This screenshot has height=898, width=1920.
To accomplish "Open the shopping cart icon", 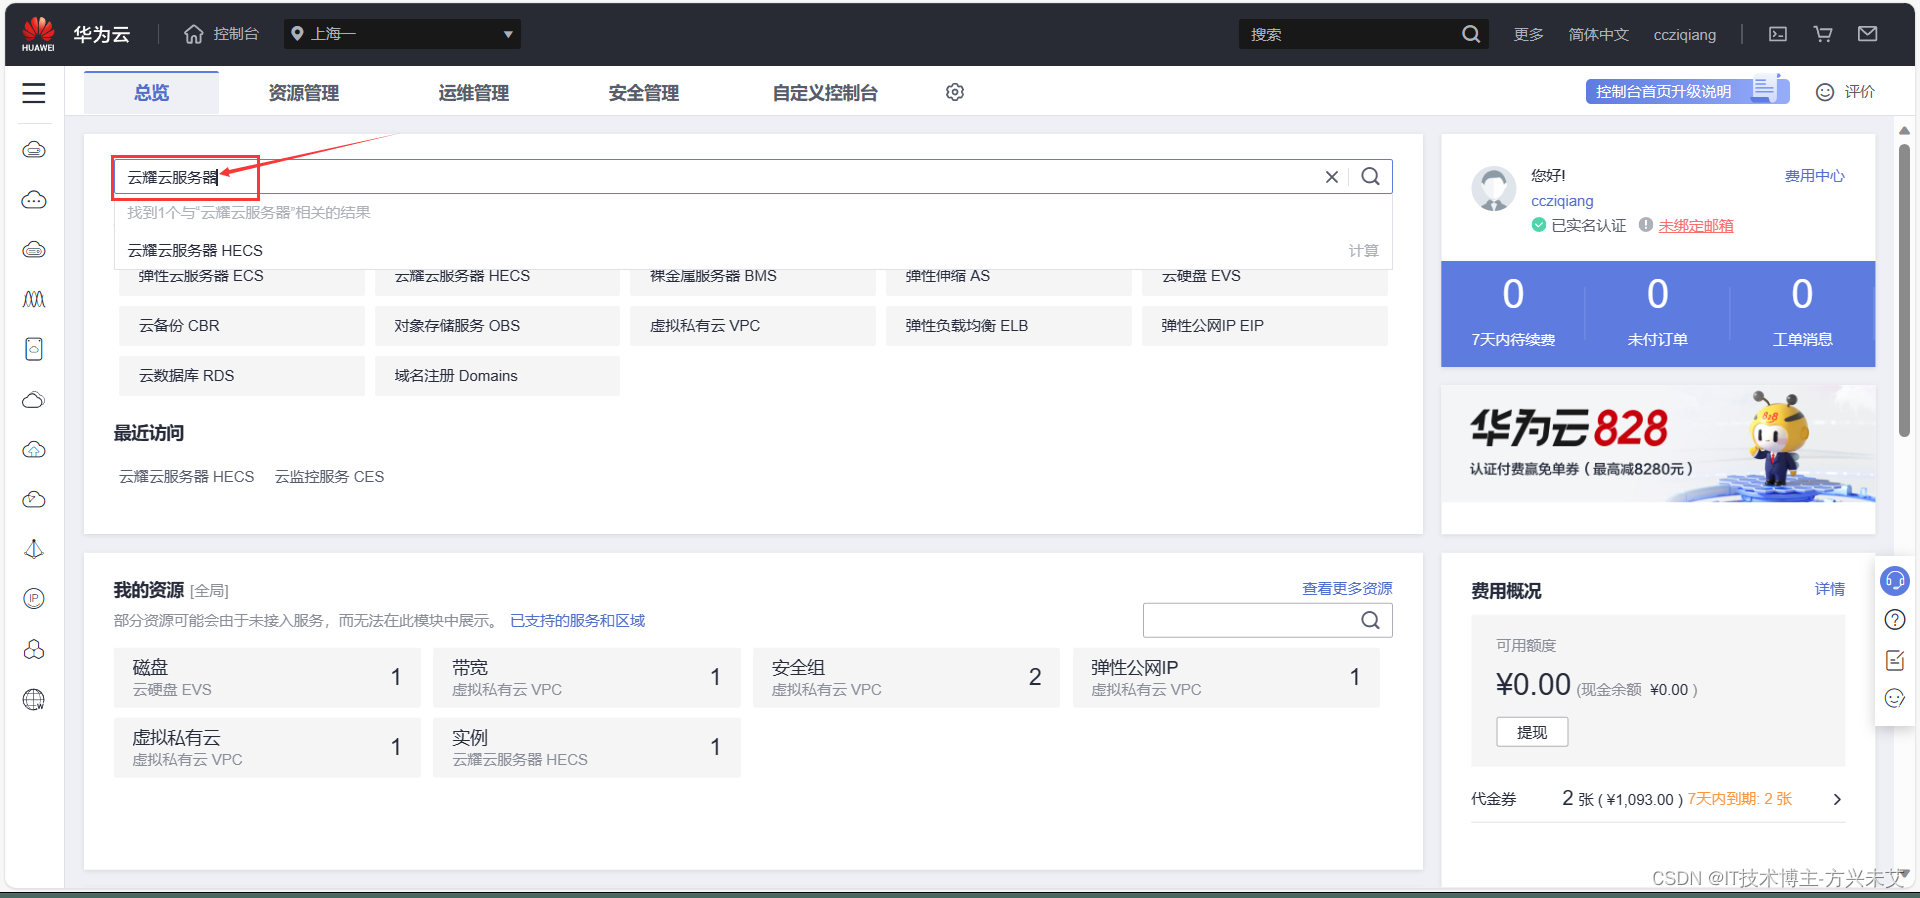I will [1823, 34].
